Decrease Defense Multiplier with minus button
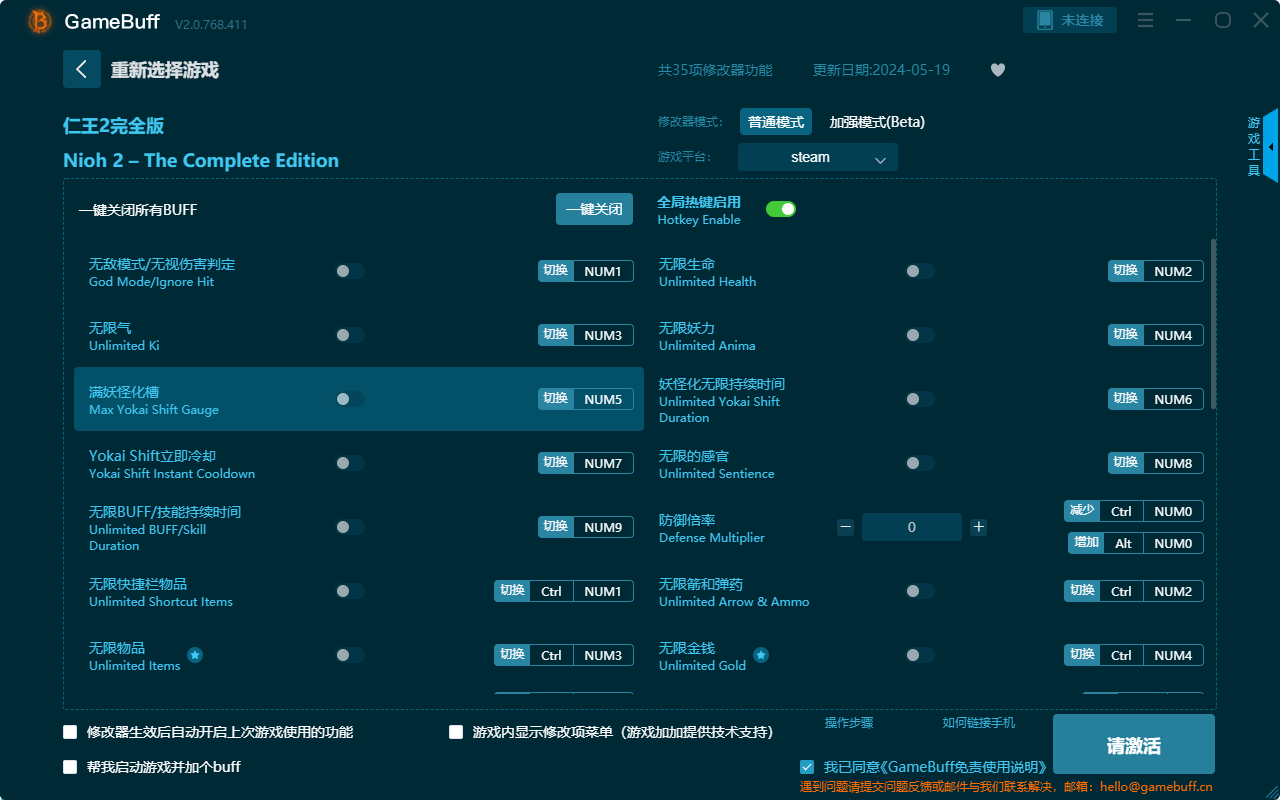Screen dimensions: 1280x800 846,527
